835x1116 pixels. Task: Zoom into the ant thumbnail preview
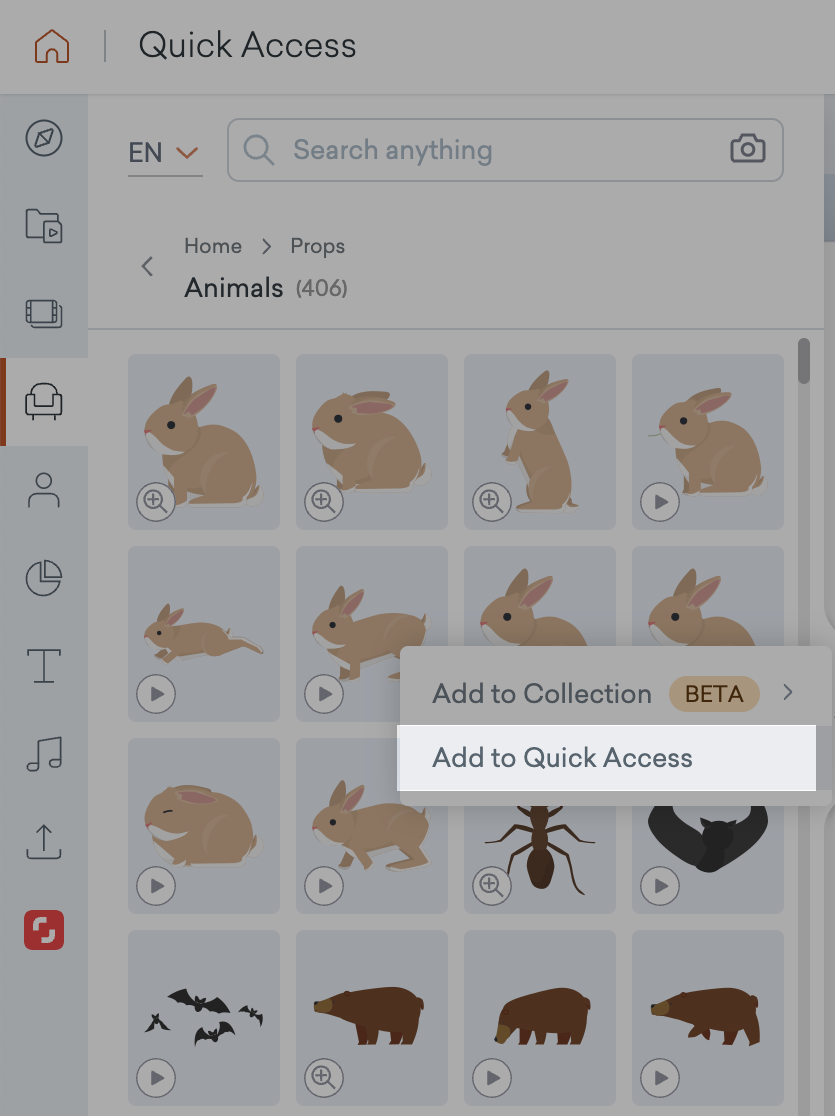491,885
